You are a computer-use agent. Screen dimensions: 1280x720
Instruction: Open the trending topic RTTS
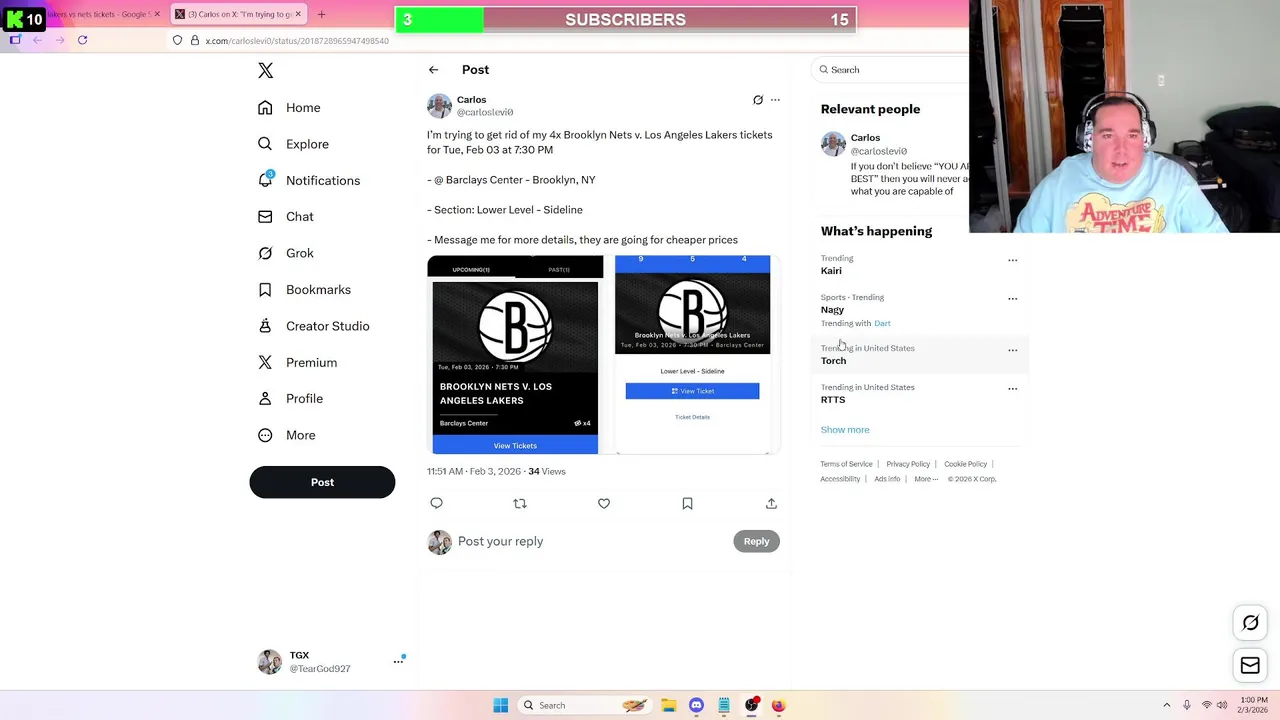[833, 400]
